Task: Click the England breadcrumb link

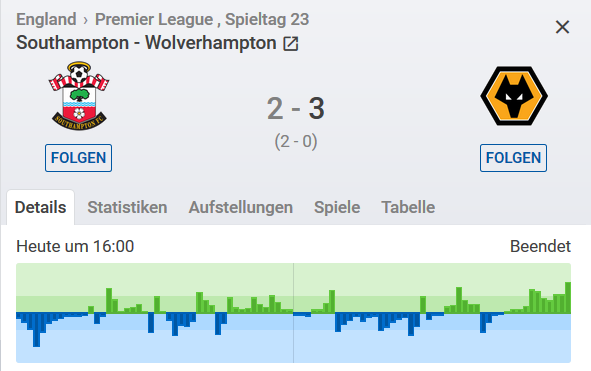Action: [46, 19]
